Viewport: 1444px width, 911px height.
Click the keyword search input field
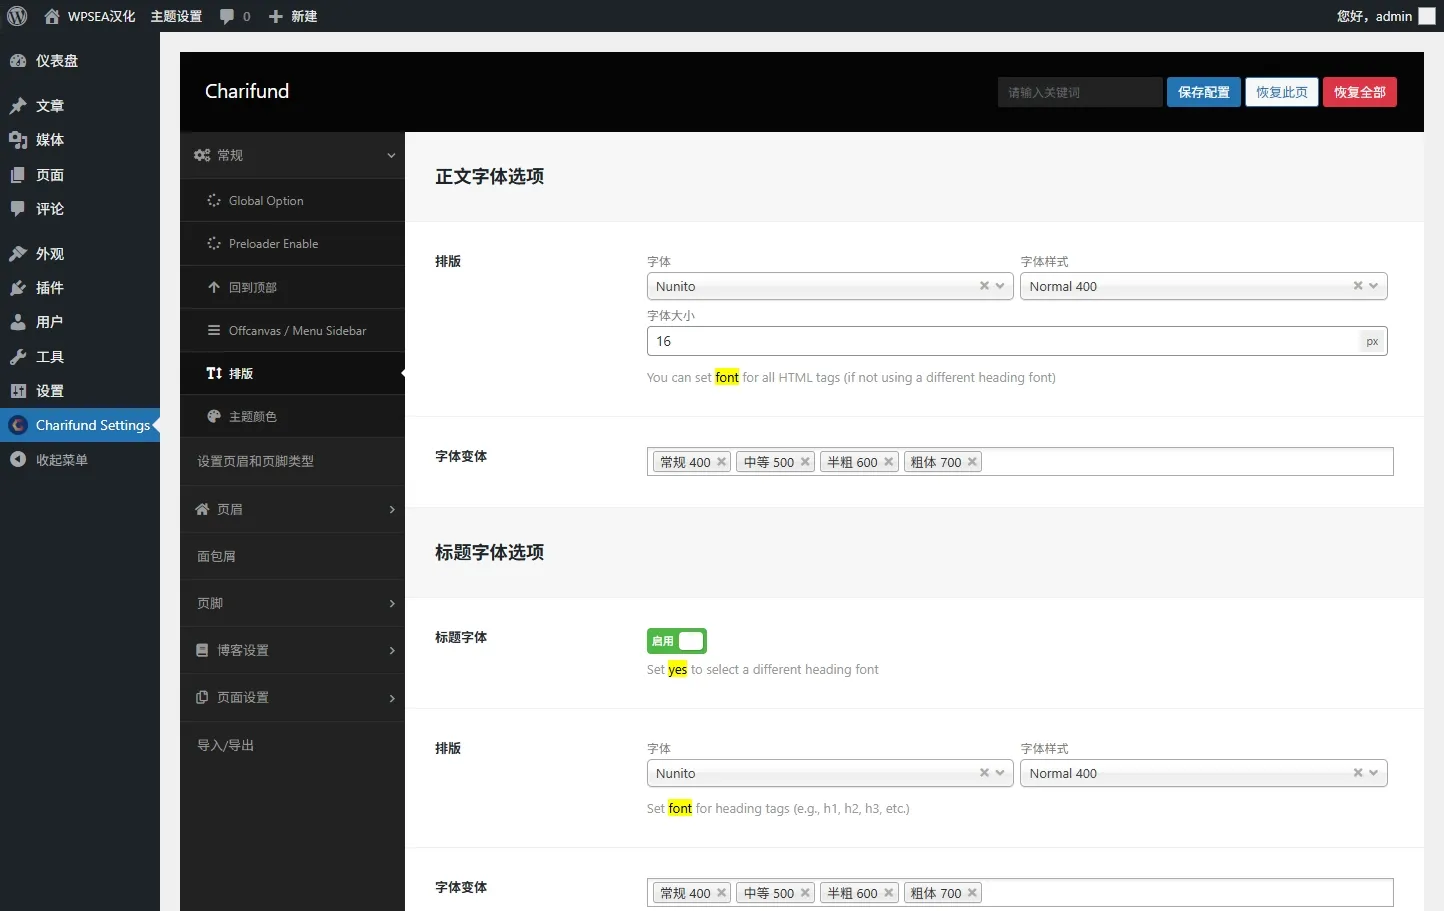(1079, 92)
